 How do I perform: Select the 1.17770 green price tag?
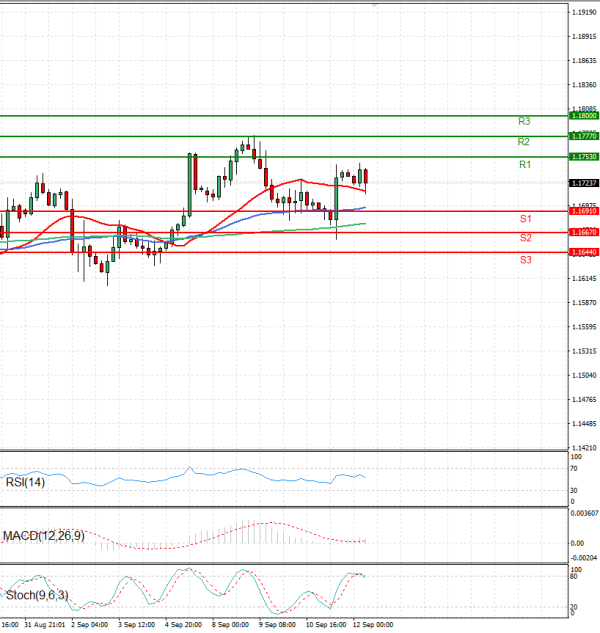pos(584,136)
